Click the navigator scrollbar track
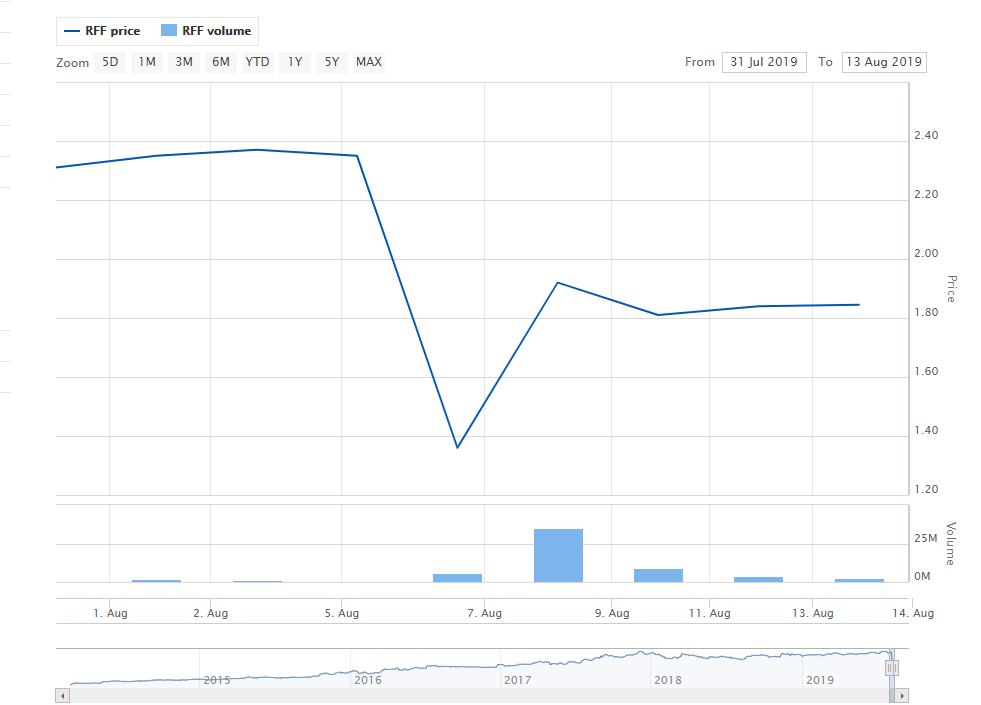Screen dimensions: 981x705 tap(479, 696)
